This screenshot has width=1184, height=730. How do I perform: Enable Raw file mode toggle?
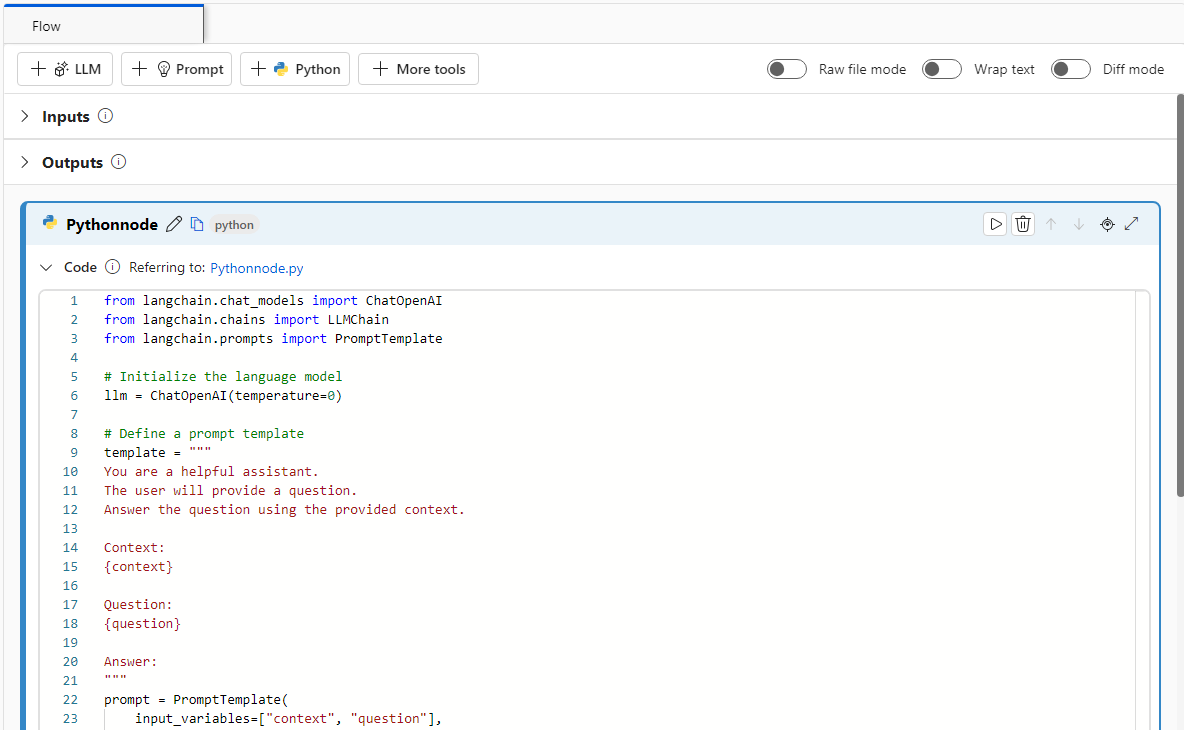point(787,69)
